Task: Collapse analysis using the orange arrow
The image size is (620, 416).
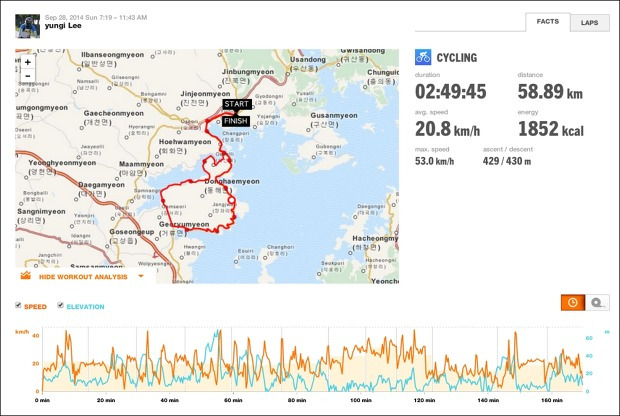Action: (x=141, y=276)
